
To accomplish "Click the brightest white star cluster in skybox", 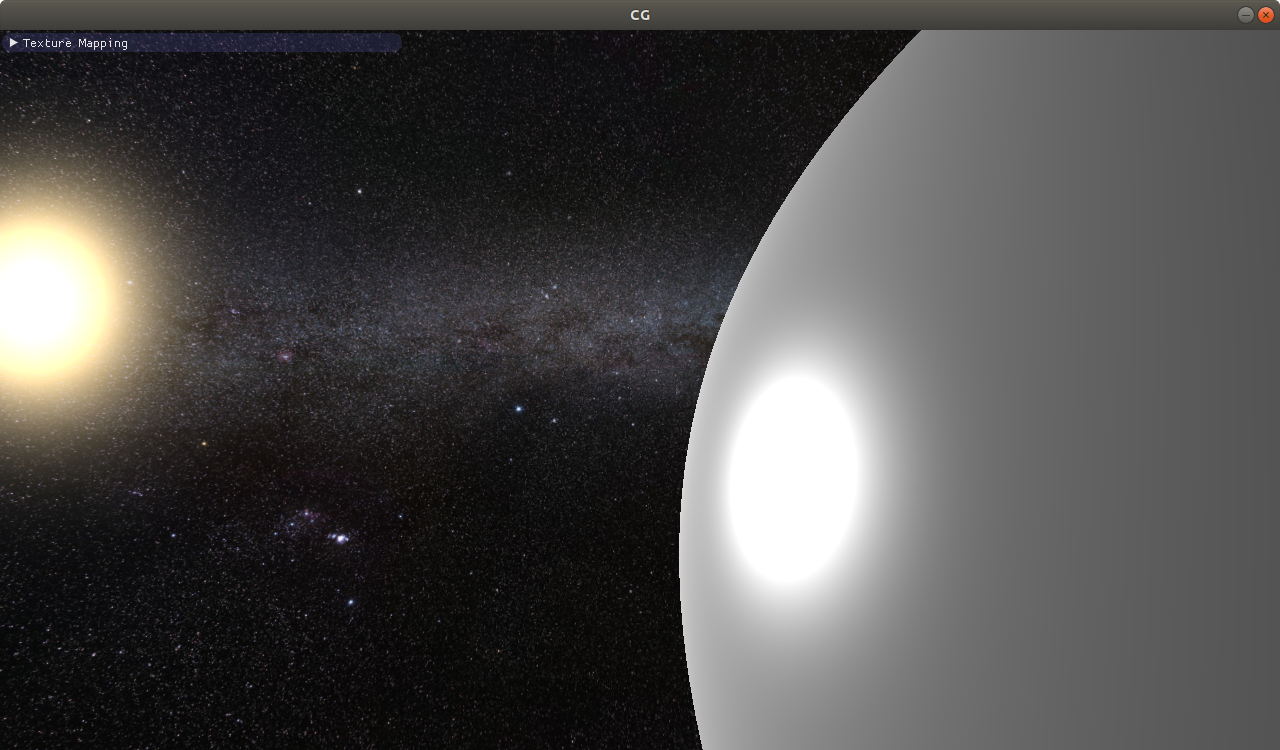I will 340,538.
